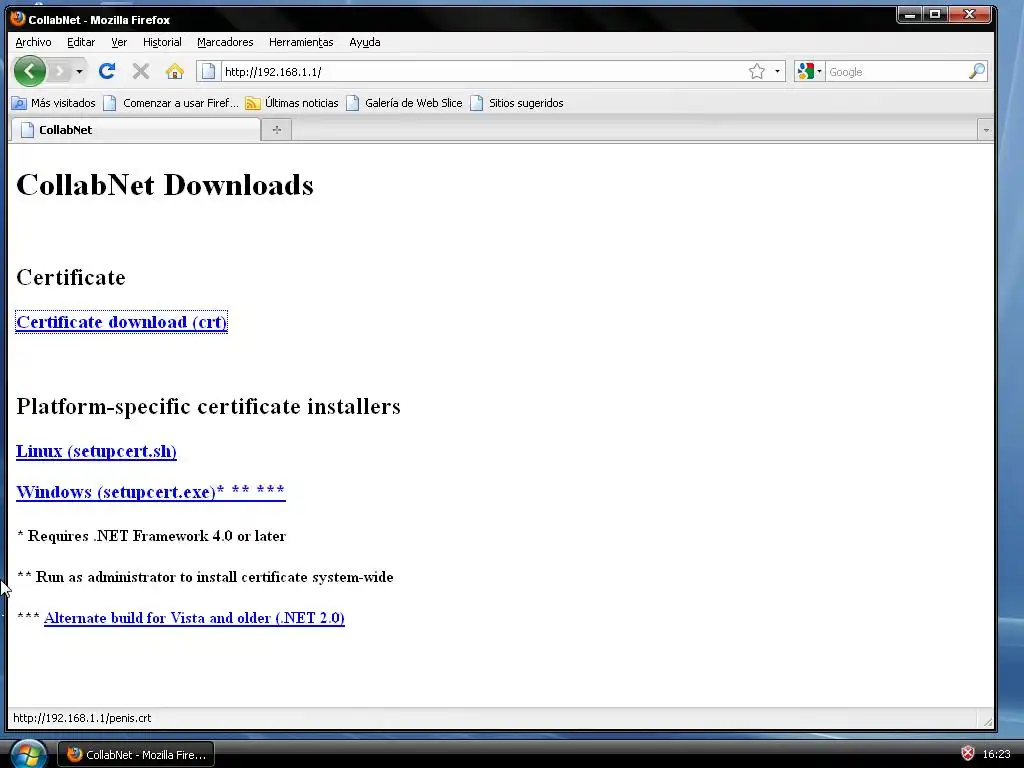Open the Ayuda menu
Viewport: 1024px width, 768px height.
pos(364,42)
